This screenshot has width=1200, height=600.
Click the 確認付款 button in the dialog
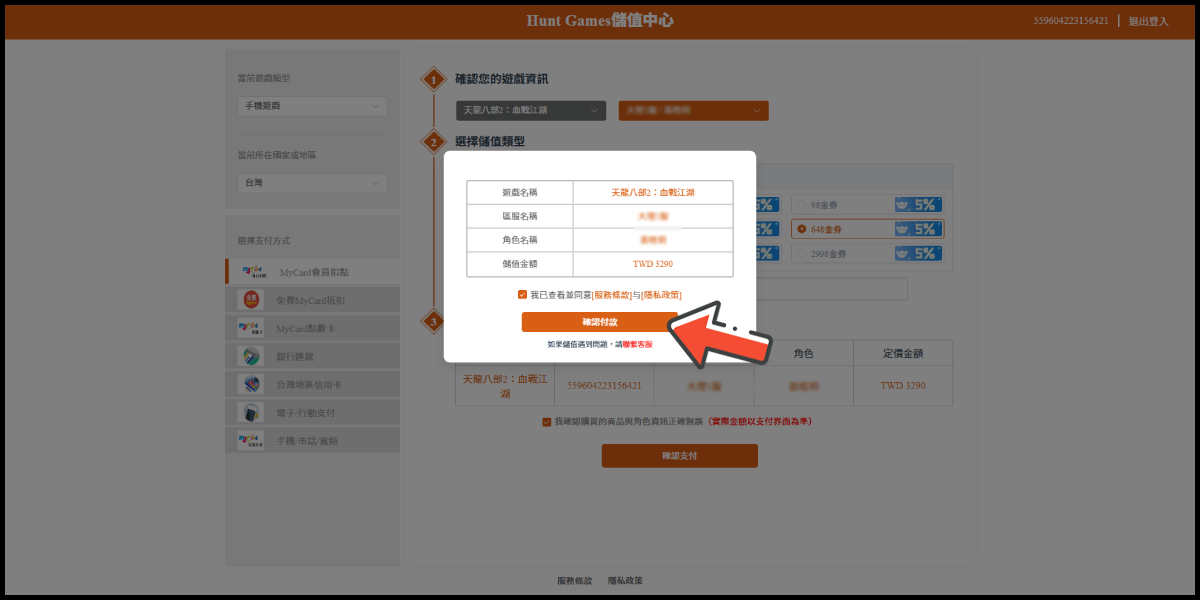click(599, 322)
